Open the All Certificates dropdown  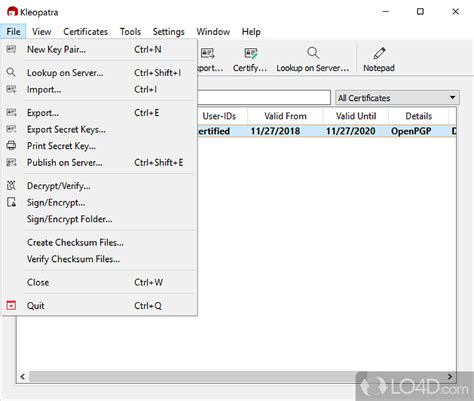point(397,98)
